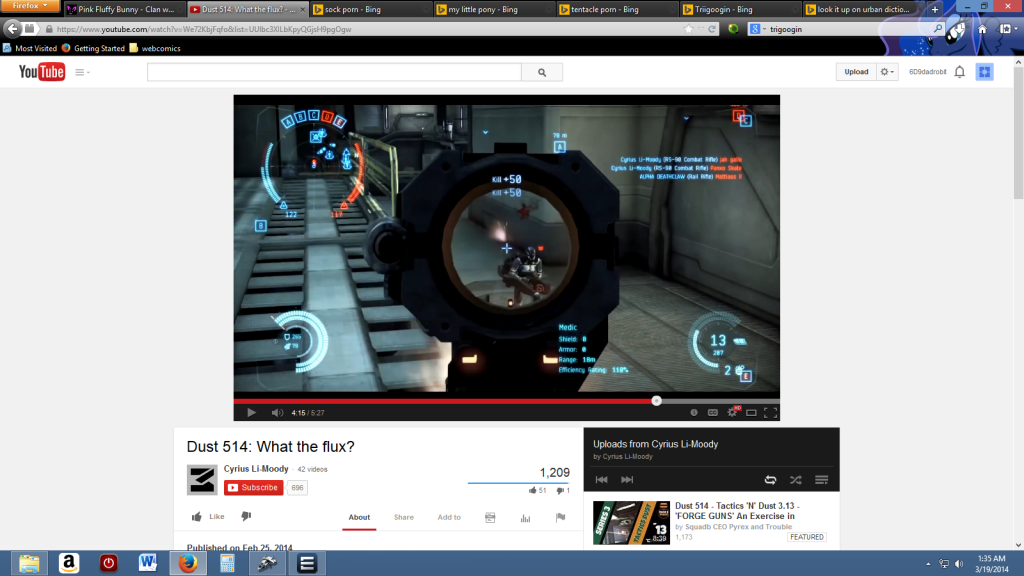Reload the page

(712, 29)
